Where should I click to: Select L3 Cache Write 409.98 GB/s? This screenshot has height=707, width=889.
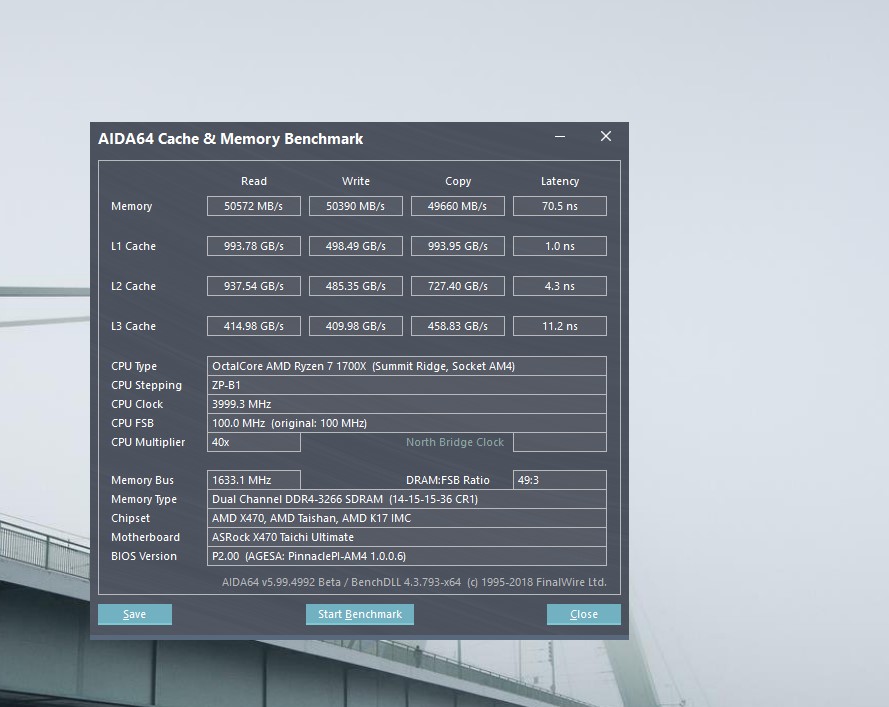pos(355,326)
